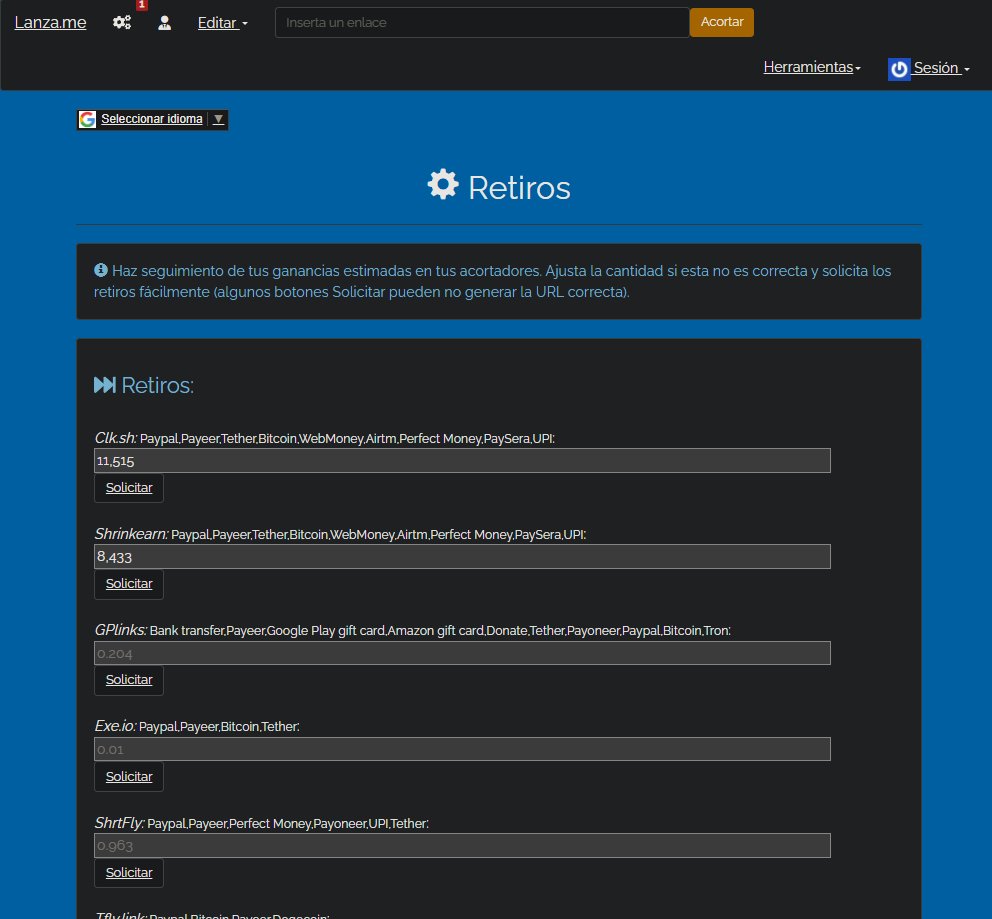Click Solicitar under ShrtFly
Image resolution: width=992 pixels, height=919 pixels.
[129, 873]
